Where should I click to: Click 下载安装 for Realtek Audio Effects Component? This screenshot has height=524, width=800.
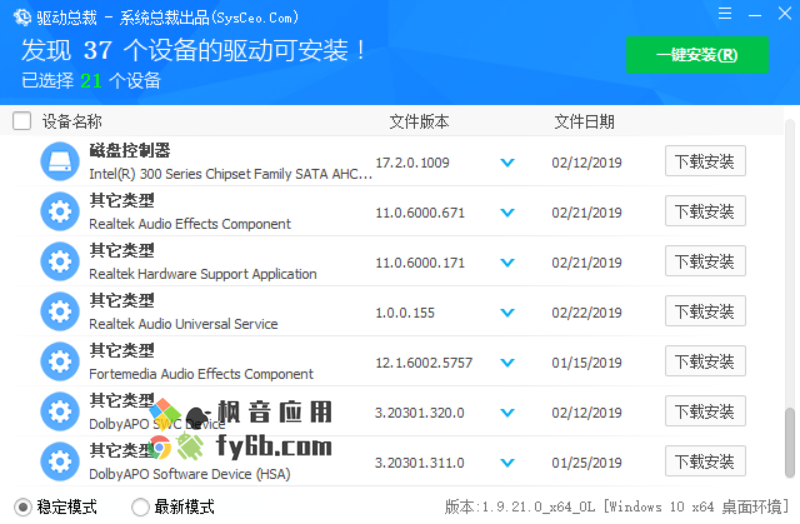point(705,211)
